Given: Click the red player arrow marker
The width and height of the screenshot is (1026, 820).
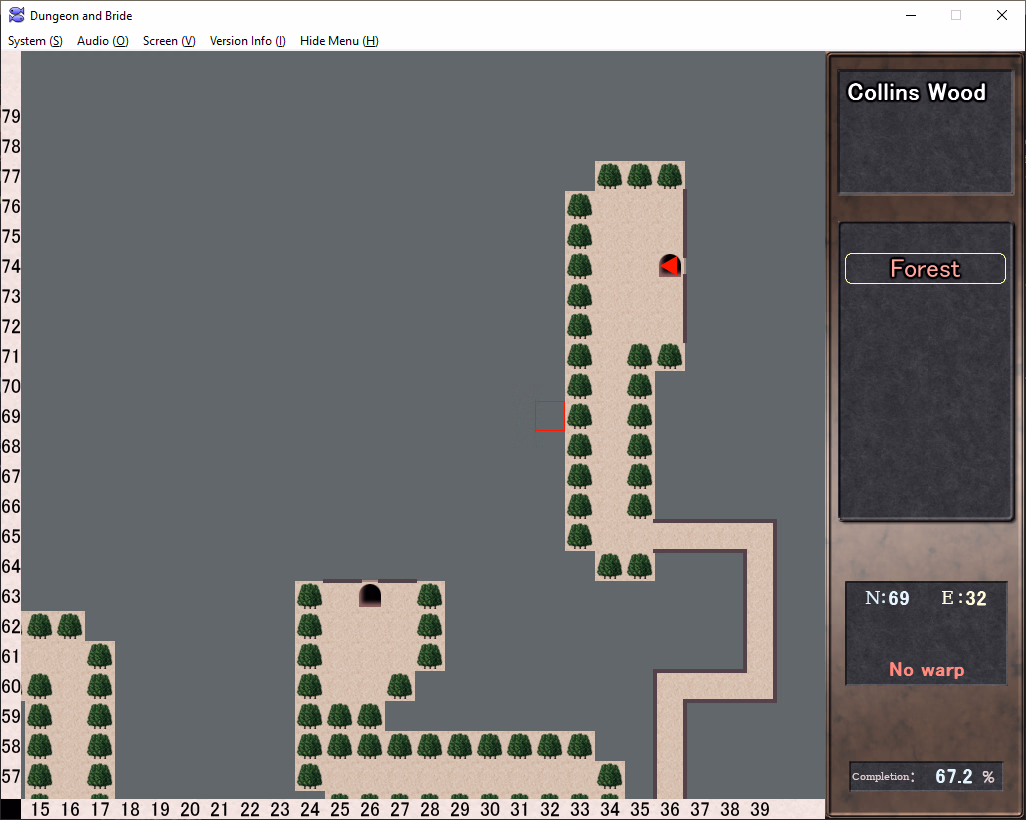Looking at the screenshot, I should (670, 265).
